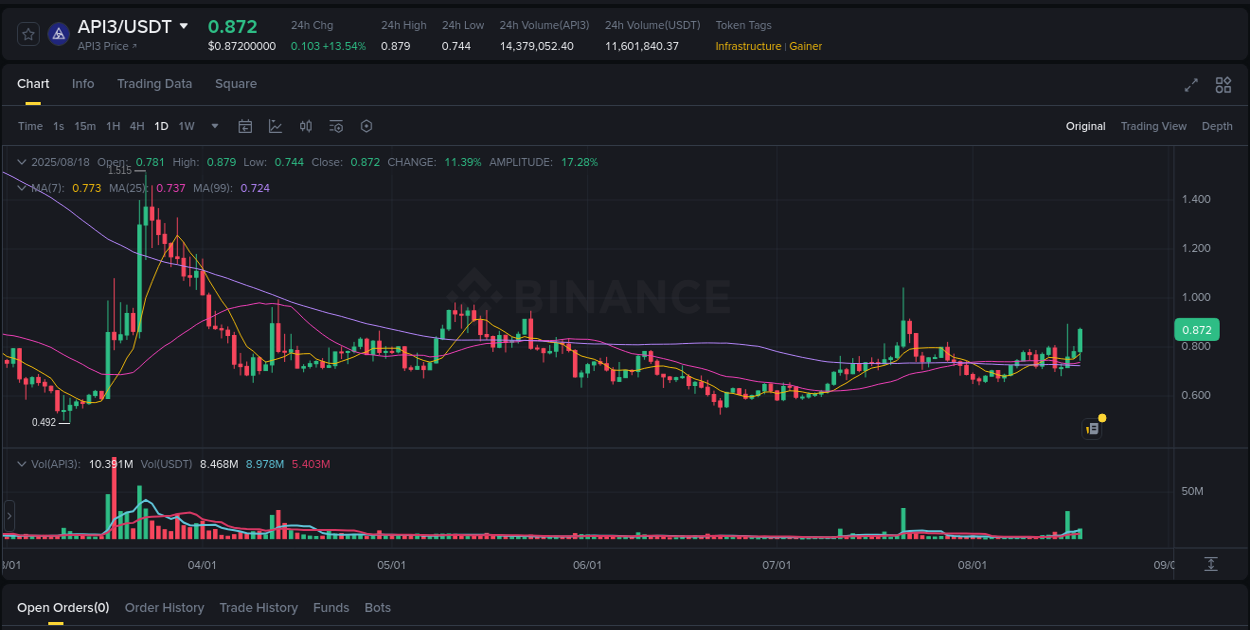Switch to the Trading Data tab
The width and height of the screenshot is (1250, 630).
154,84
